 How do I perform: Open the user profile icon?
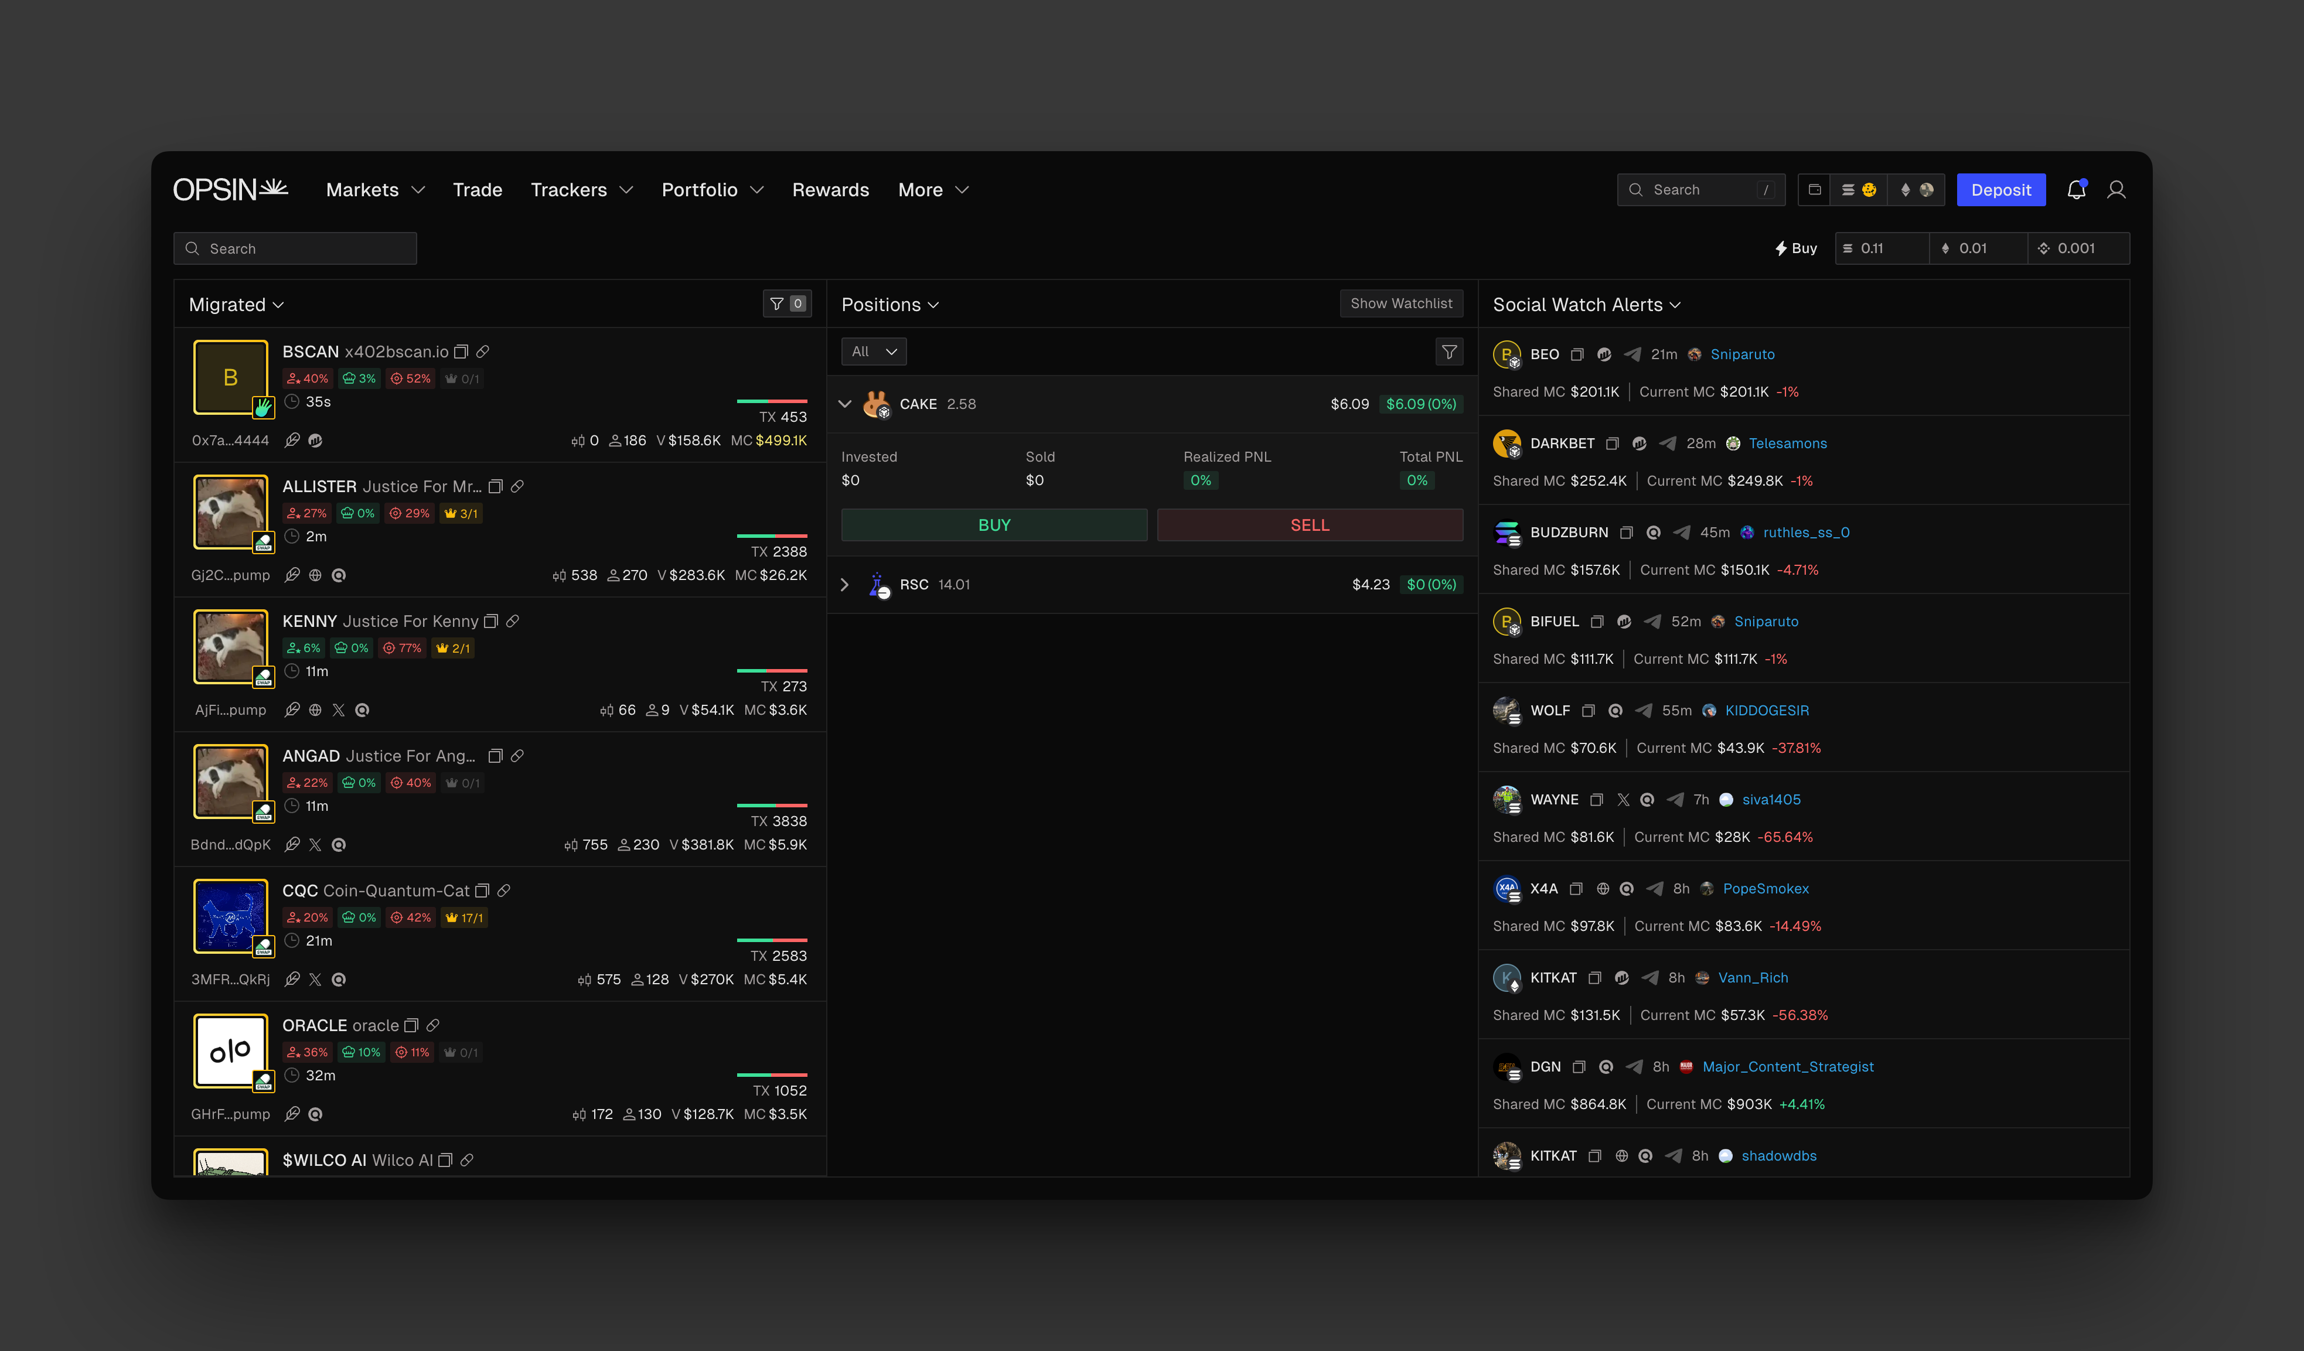(2116, 190)
